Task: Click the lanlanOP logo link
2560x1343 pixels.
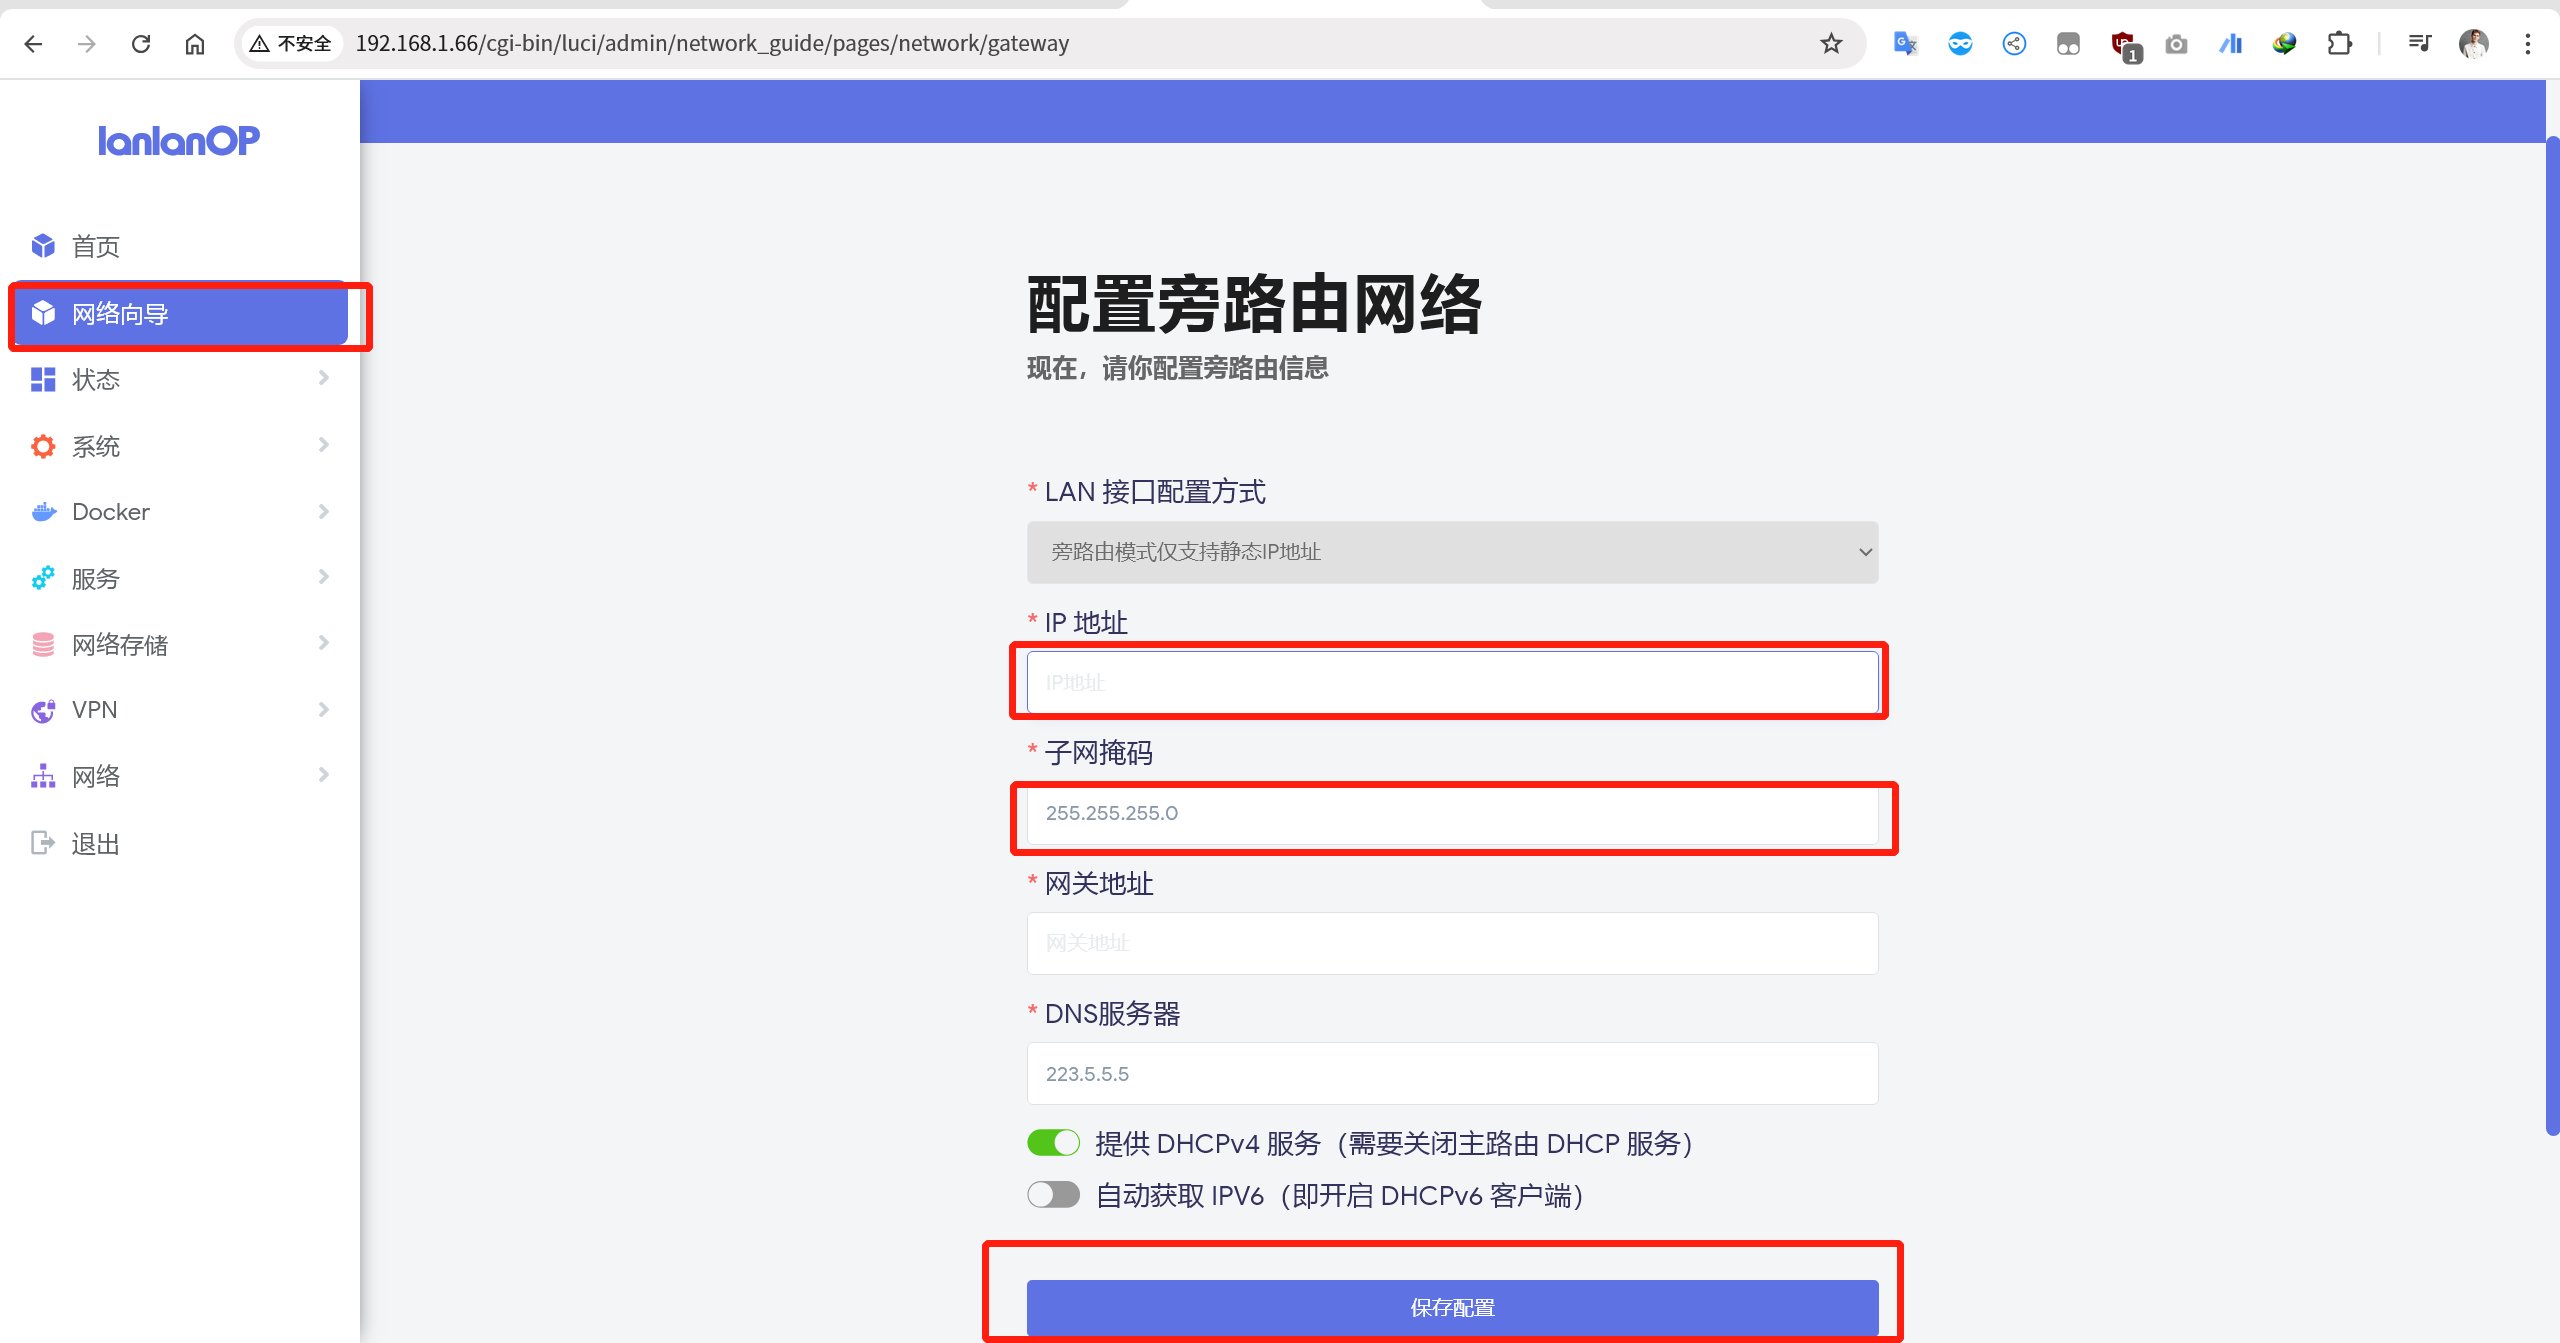Action: (x=179, y=140)
